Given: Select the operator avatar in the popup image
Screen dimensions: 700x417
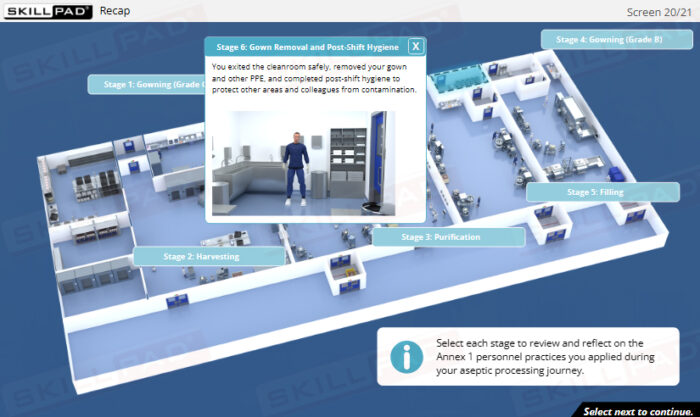Looking at the screenshot, I should (294, 166).
